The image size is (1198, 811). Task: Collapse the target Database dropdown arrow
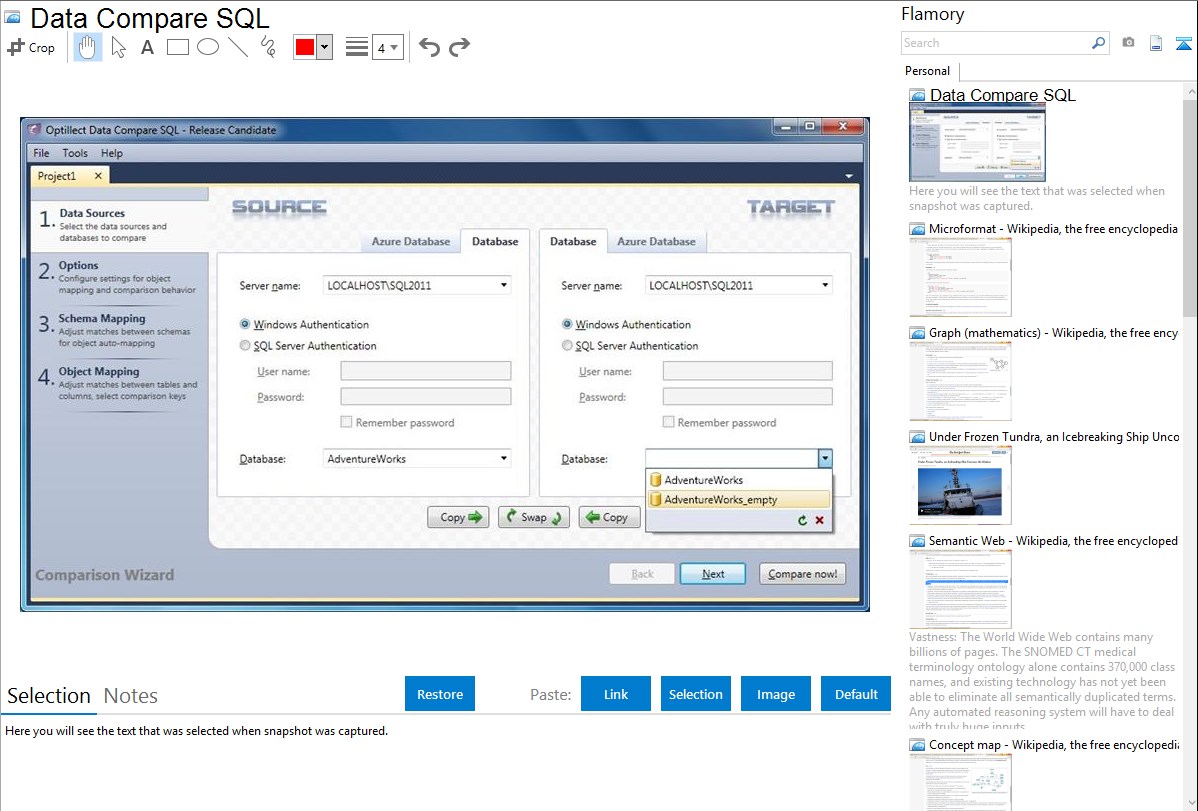pos(825,459)
